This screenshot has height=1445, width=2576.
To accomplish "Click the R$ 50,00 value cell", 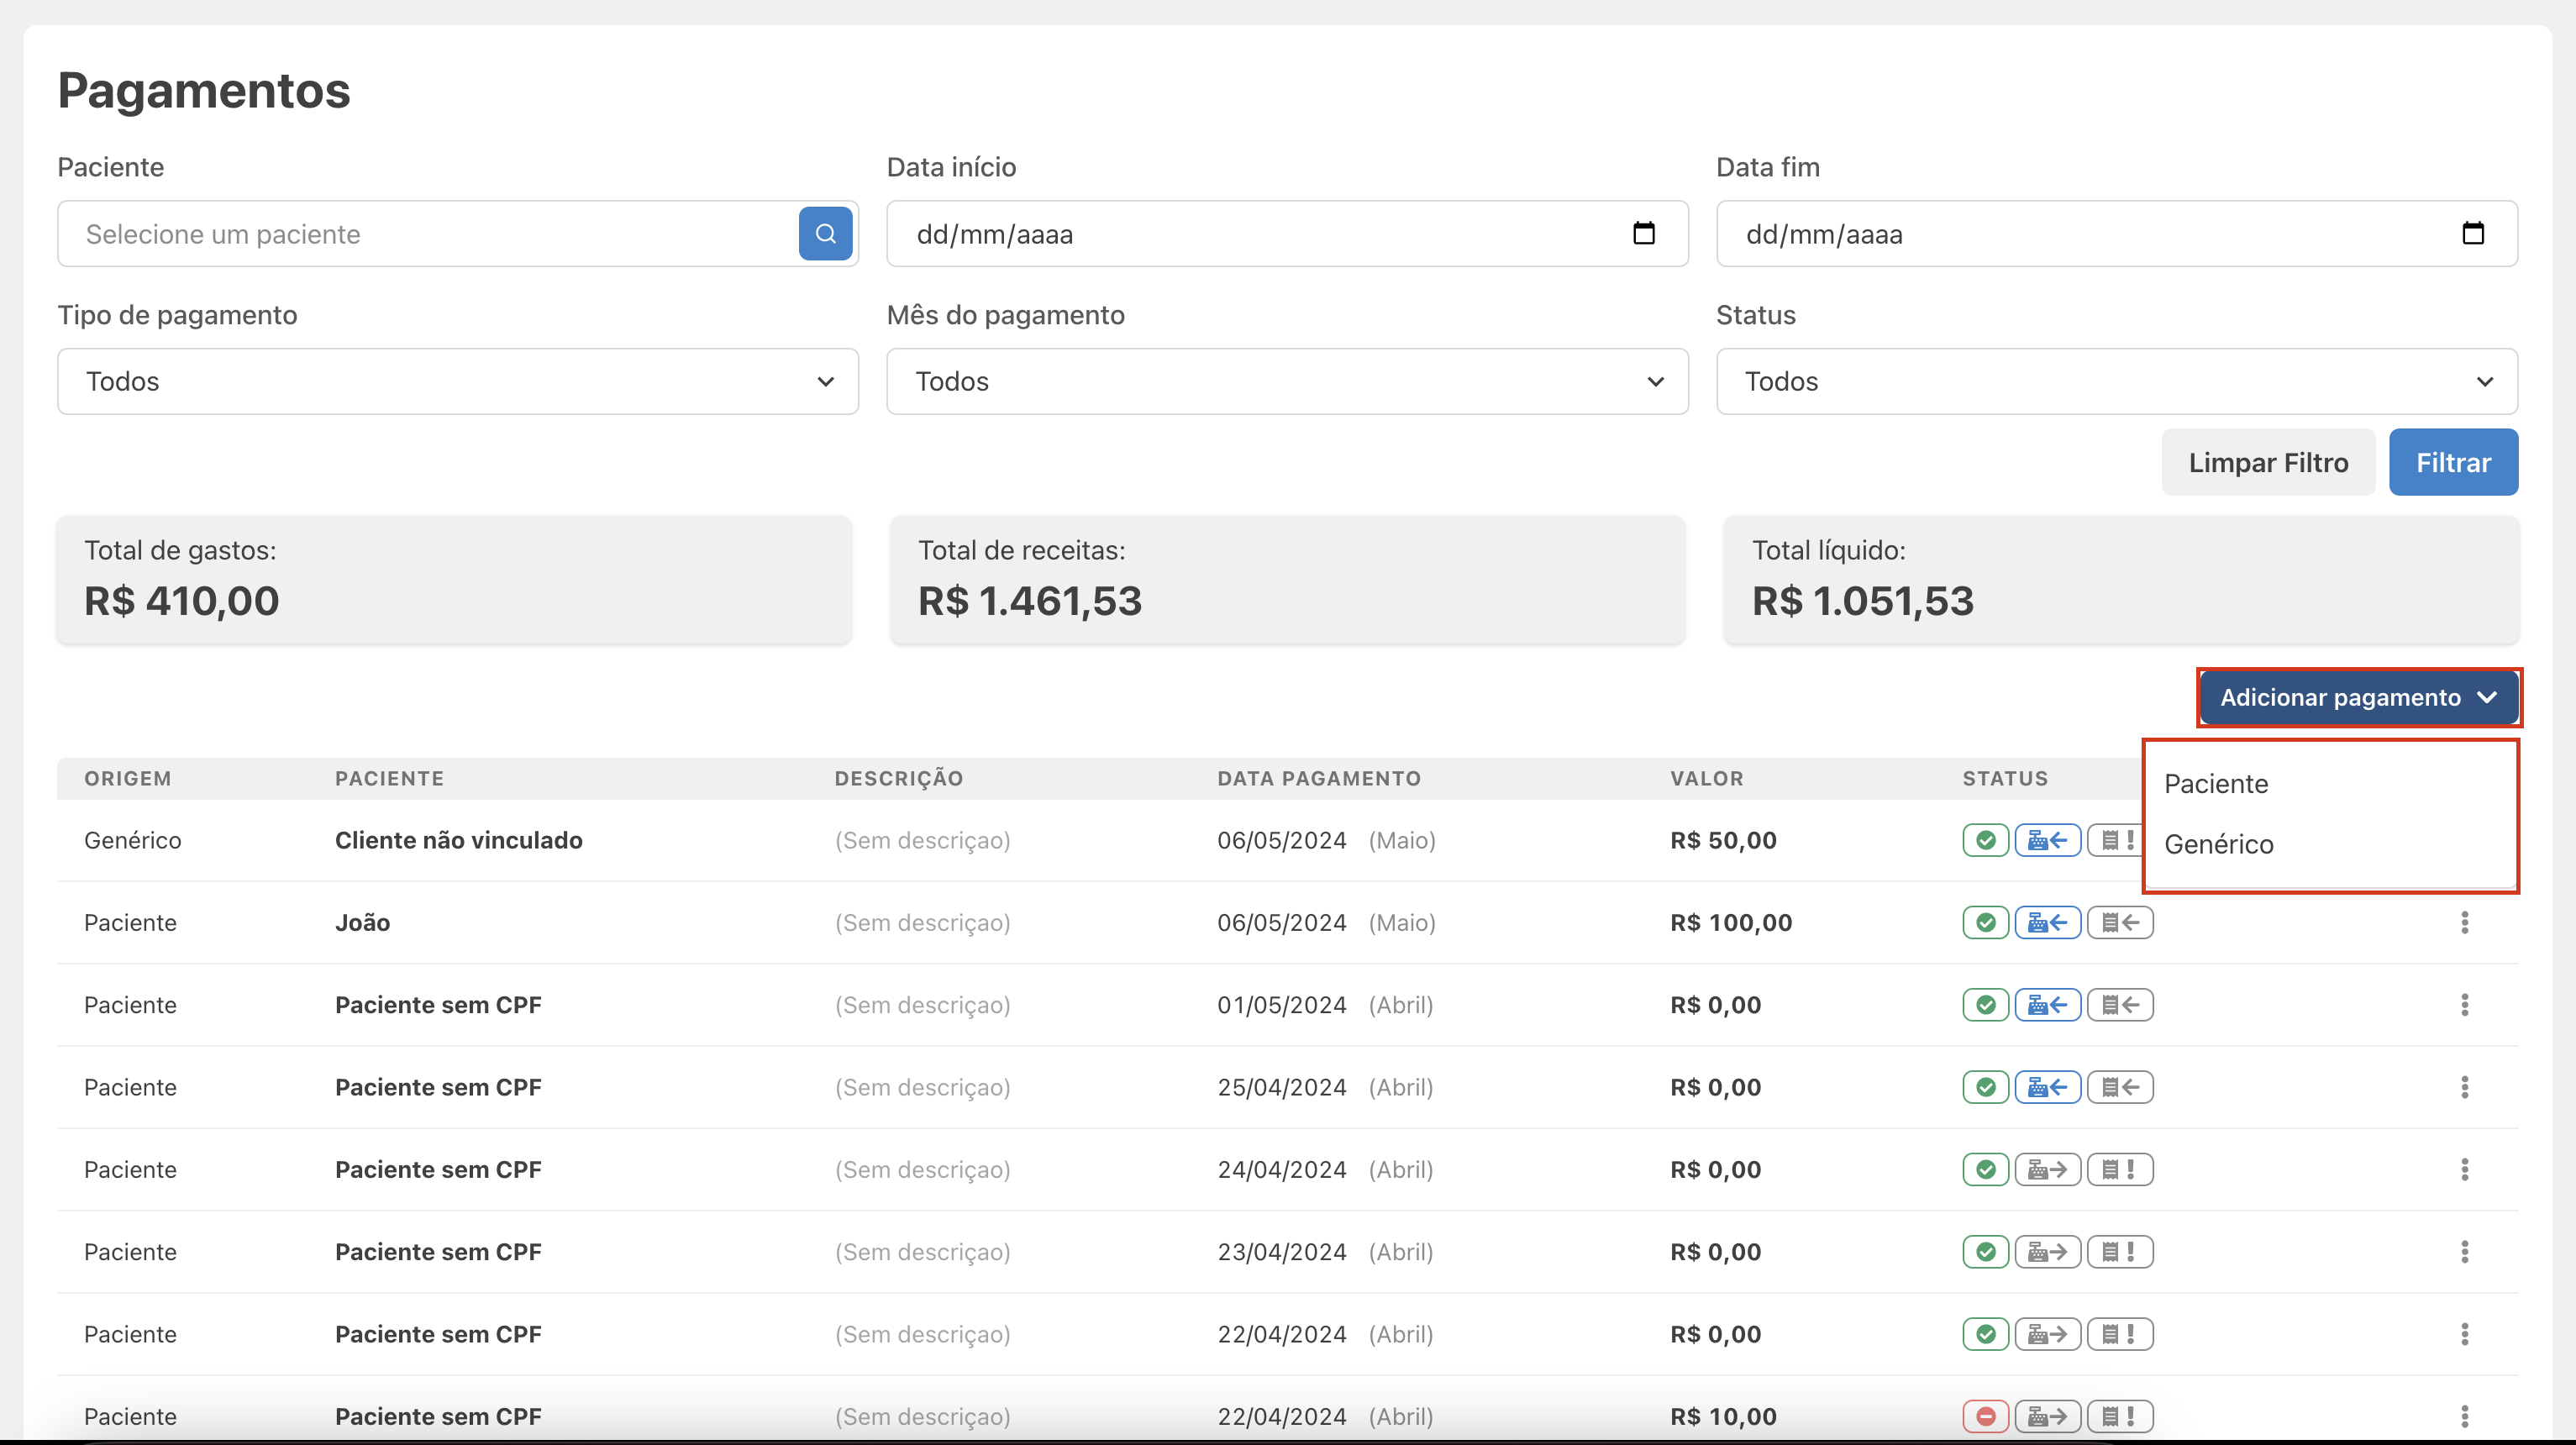I will [1723, 840].
